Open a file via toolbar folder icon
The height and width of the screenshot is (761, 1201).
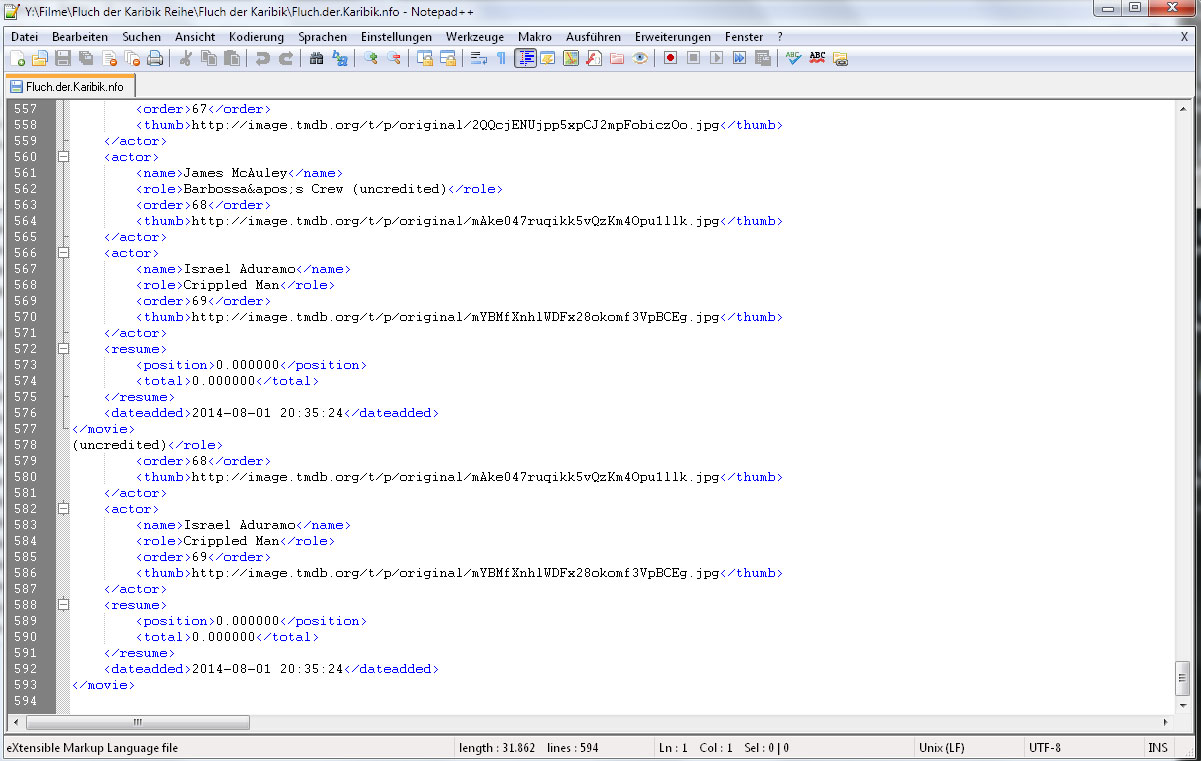tap(40, 59)
